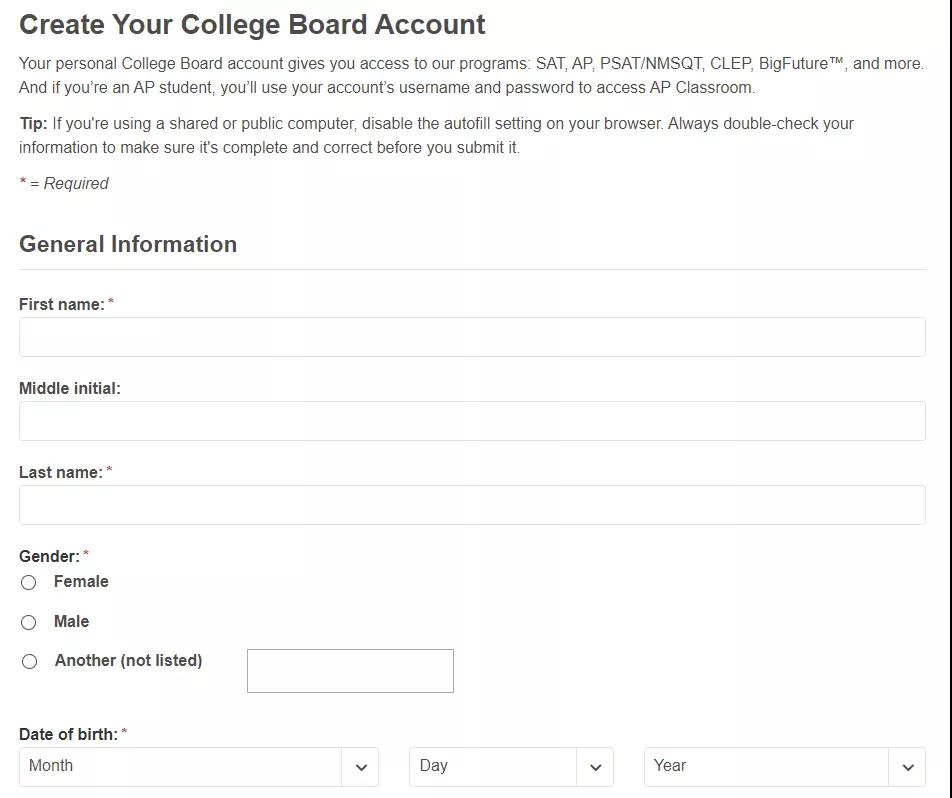Choose the Male radio button
Image resolution: width=952 pixels, height=798 pixels.
point(29,622)
